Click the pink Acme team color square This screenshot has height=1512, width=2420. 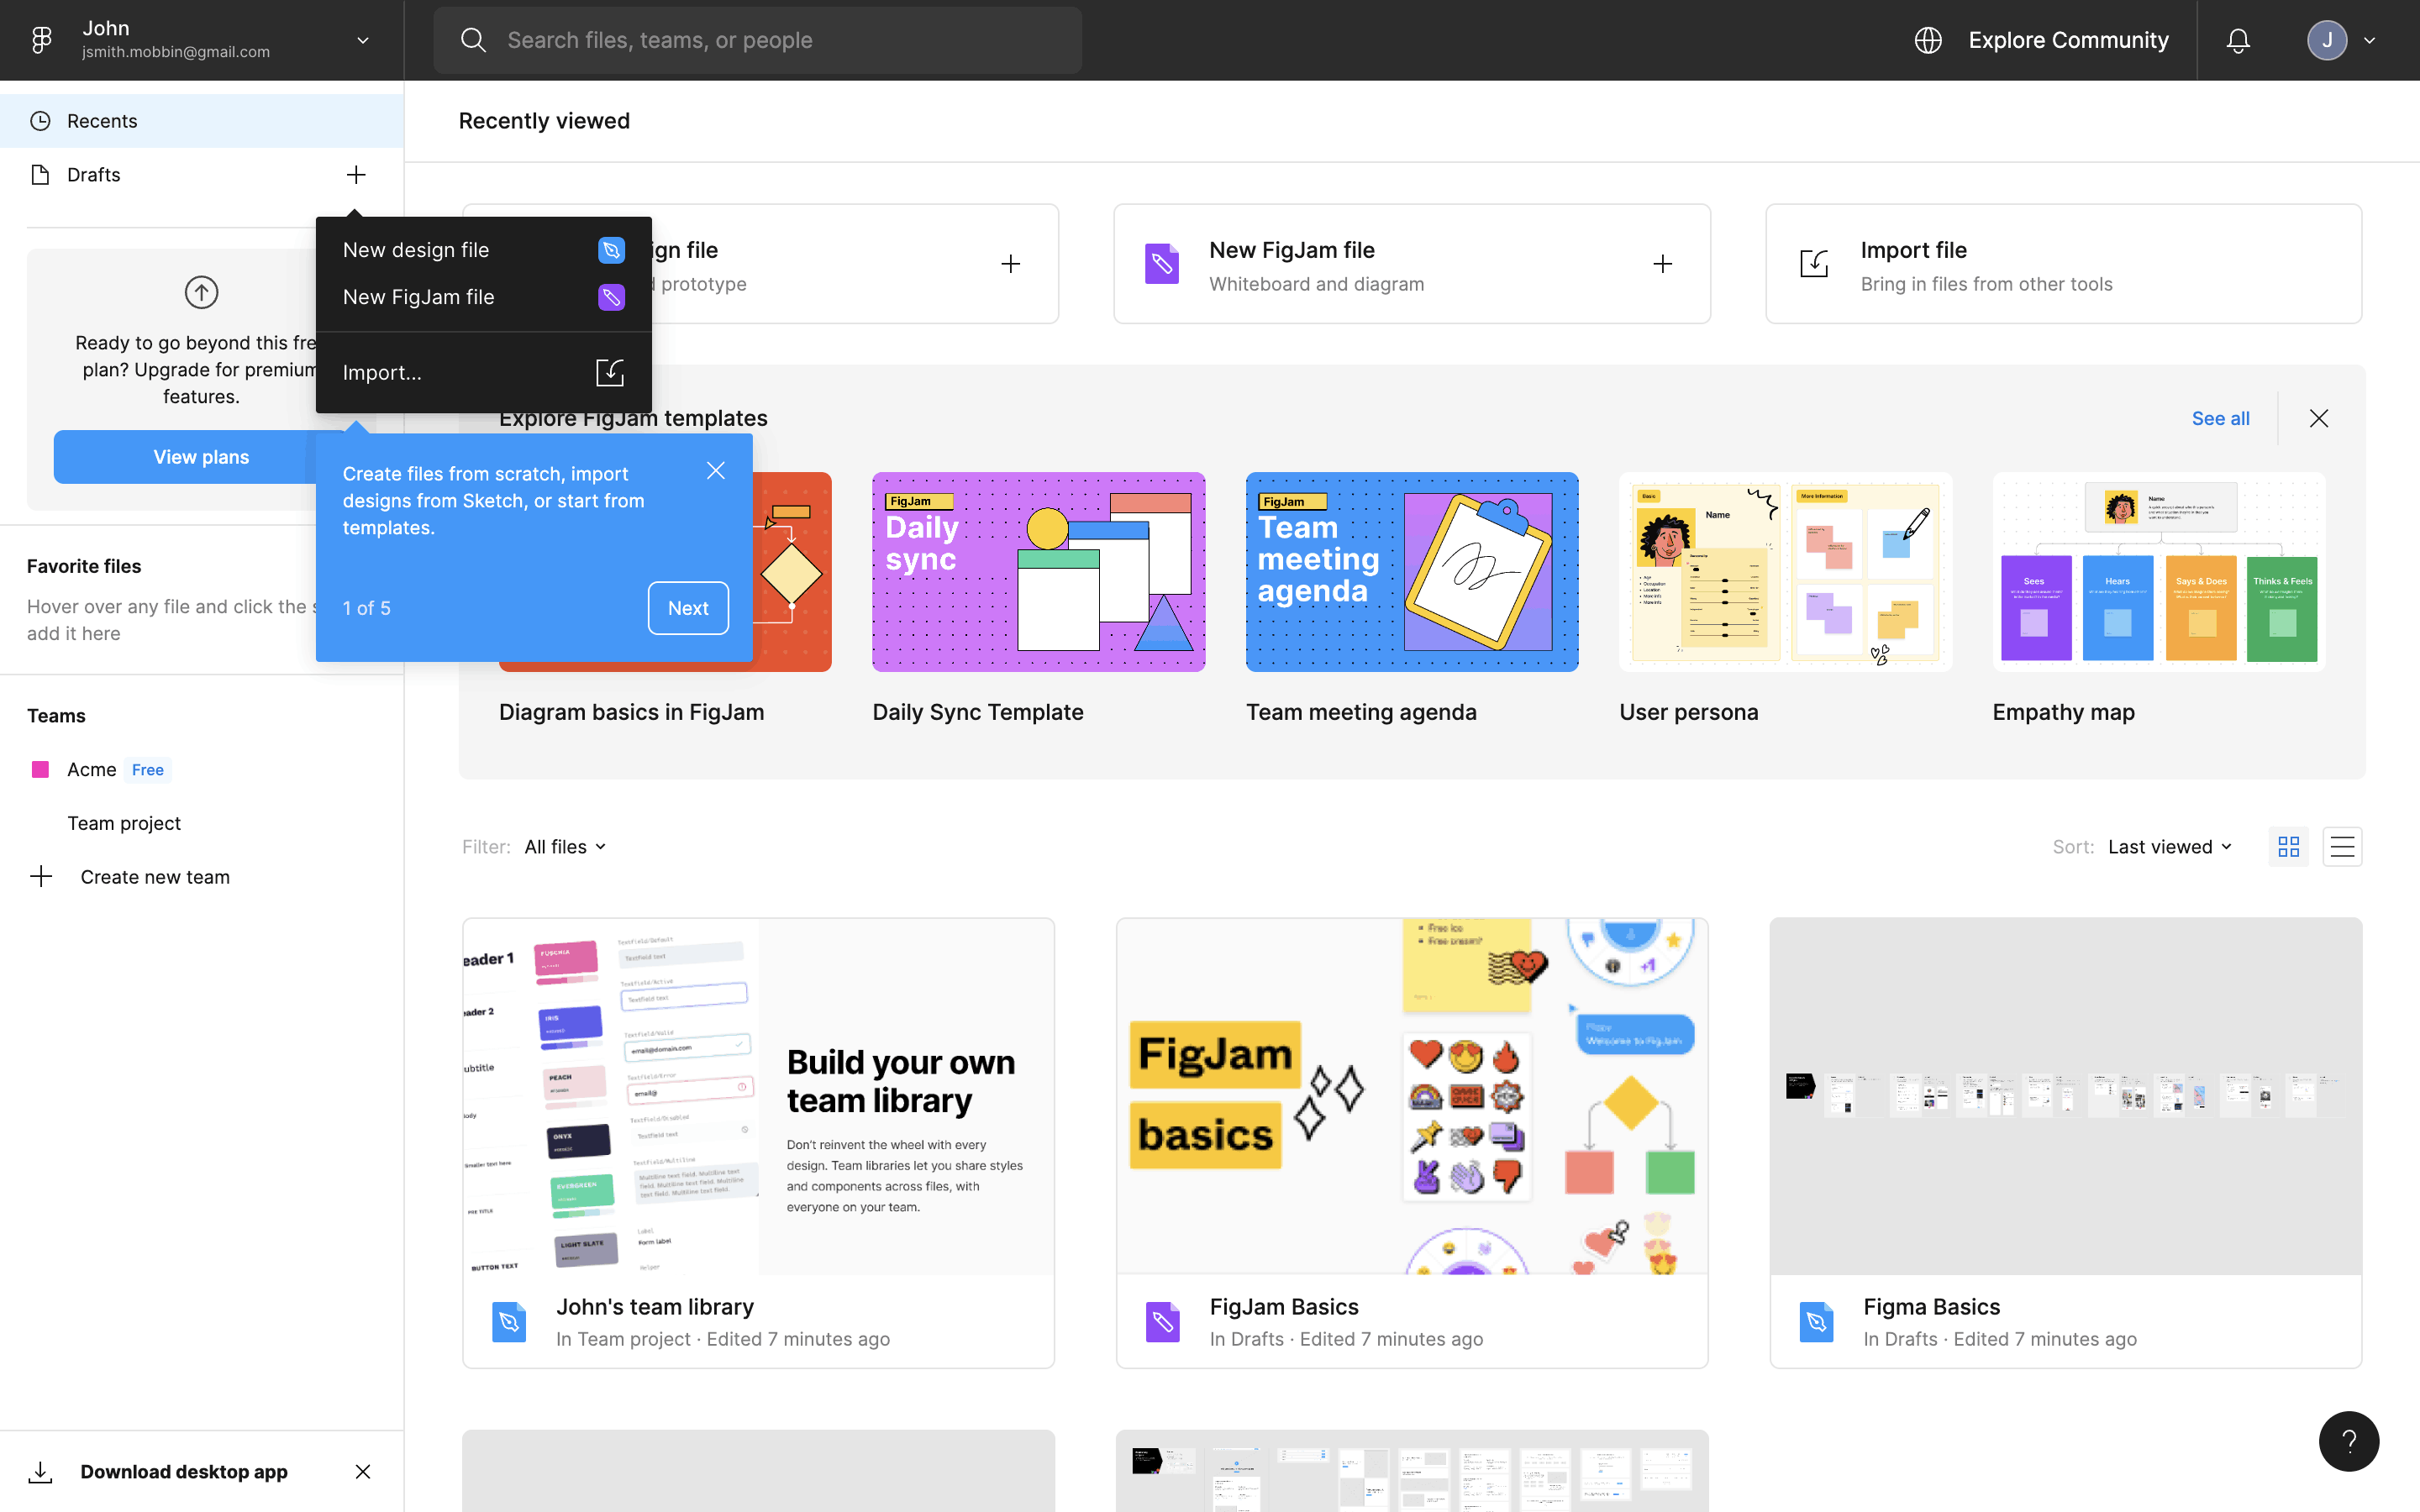[x=40, y=769]
